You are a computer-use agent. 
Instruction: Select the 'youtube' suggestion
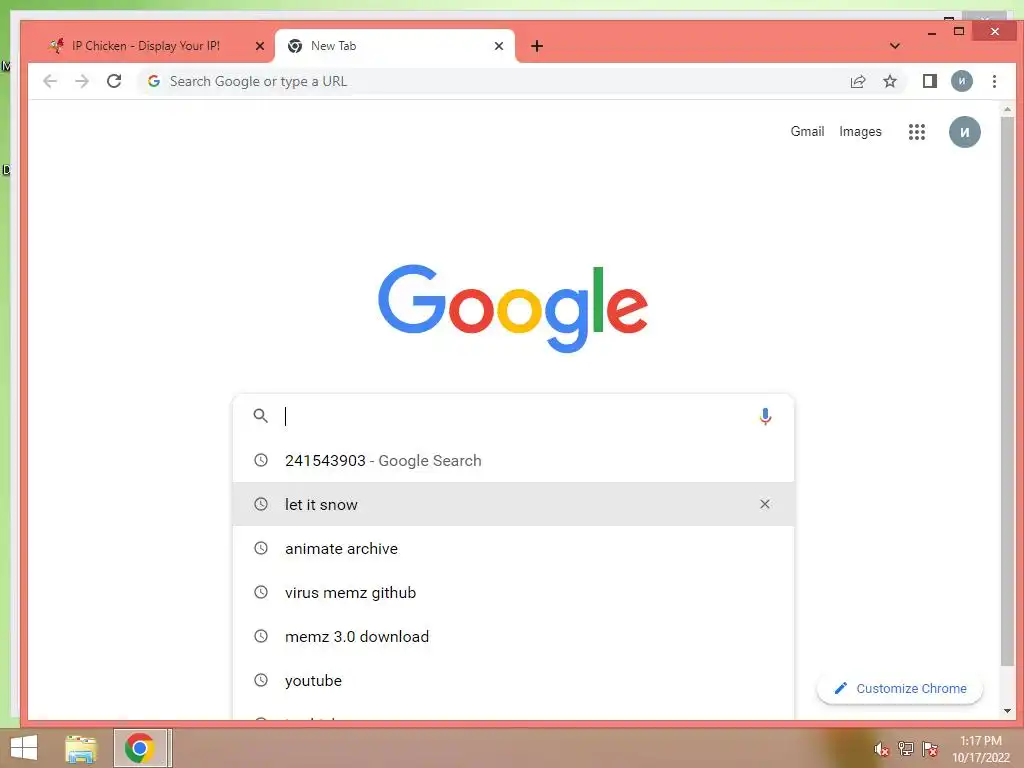(x=513, y=680)
